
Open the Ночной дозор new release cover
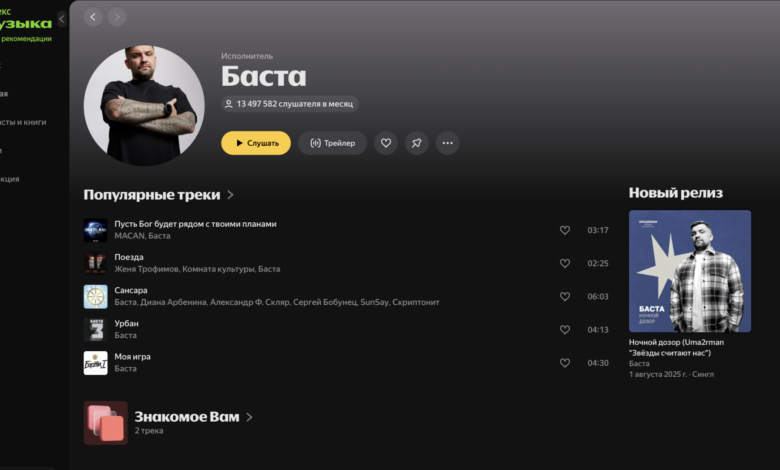(x=690, y=271)
